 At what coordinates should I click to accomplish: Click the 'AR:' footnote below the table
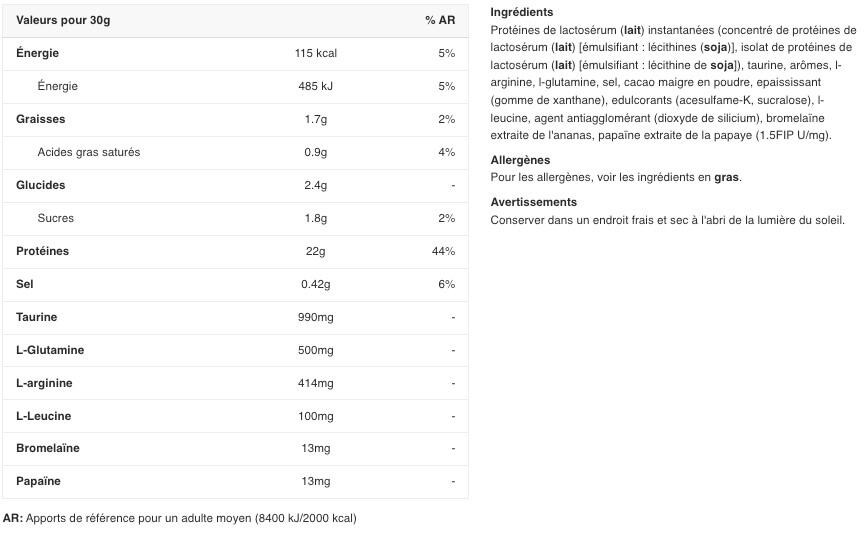[13, 518]
